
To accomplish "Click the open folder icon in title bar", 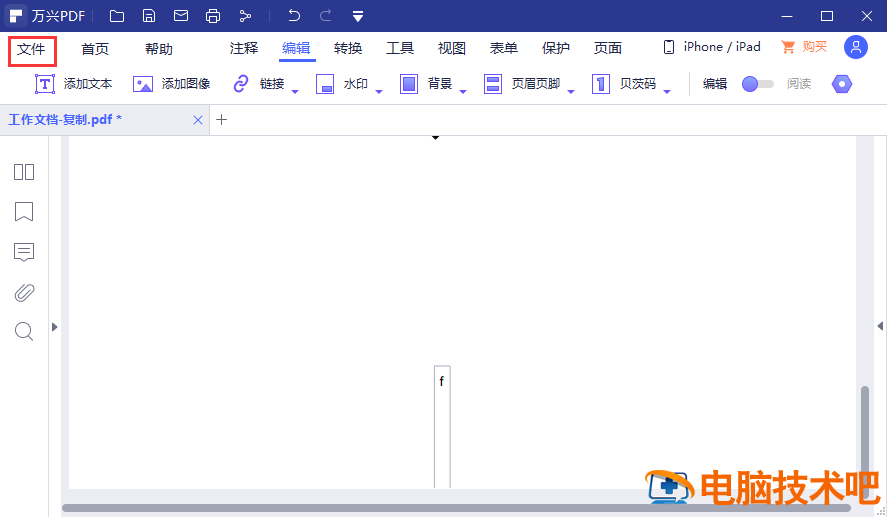I will tap(117, 16).
